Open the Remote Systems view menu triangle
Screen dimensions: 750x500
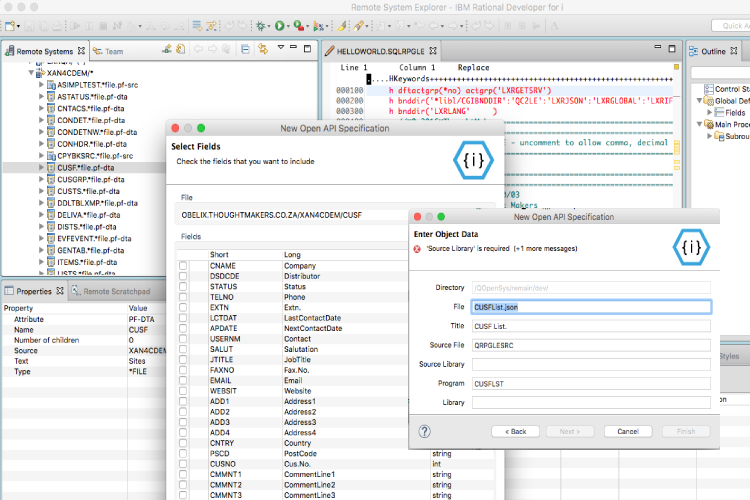click(x=281, y=47)
